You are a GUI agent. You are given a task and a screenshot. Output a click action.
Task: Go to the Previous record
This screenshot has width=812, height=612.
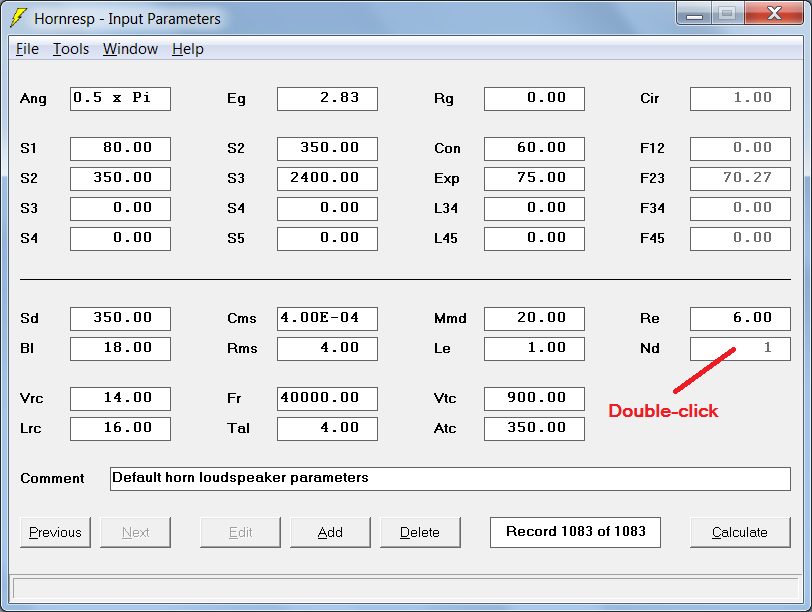point(55,532)
